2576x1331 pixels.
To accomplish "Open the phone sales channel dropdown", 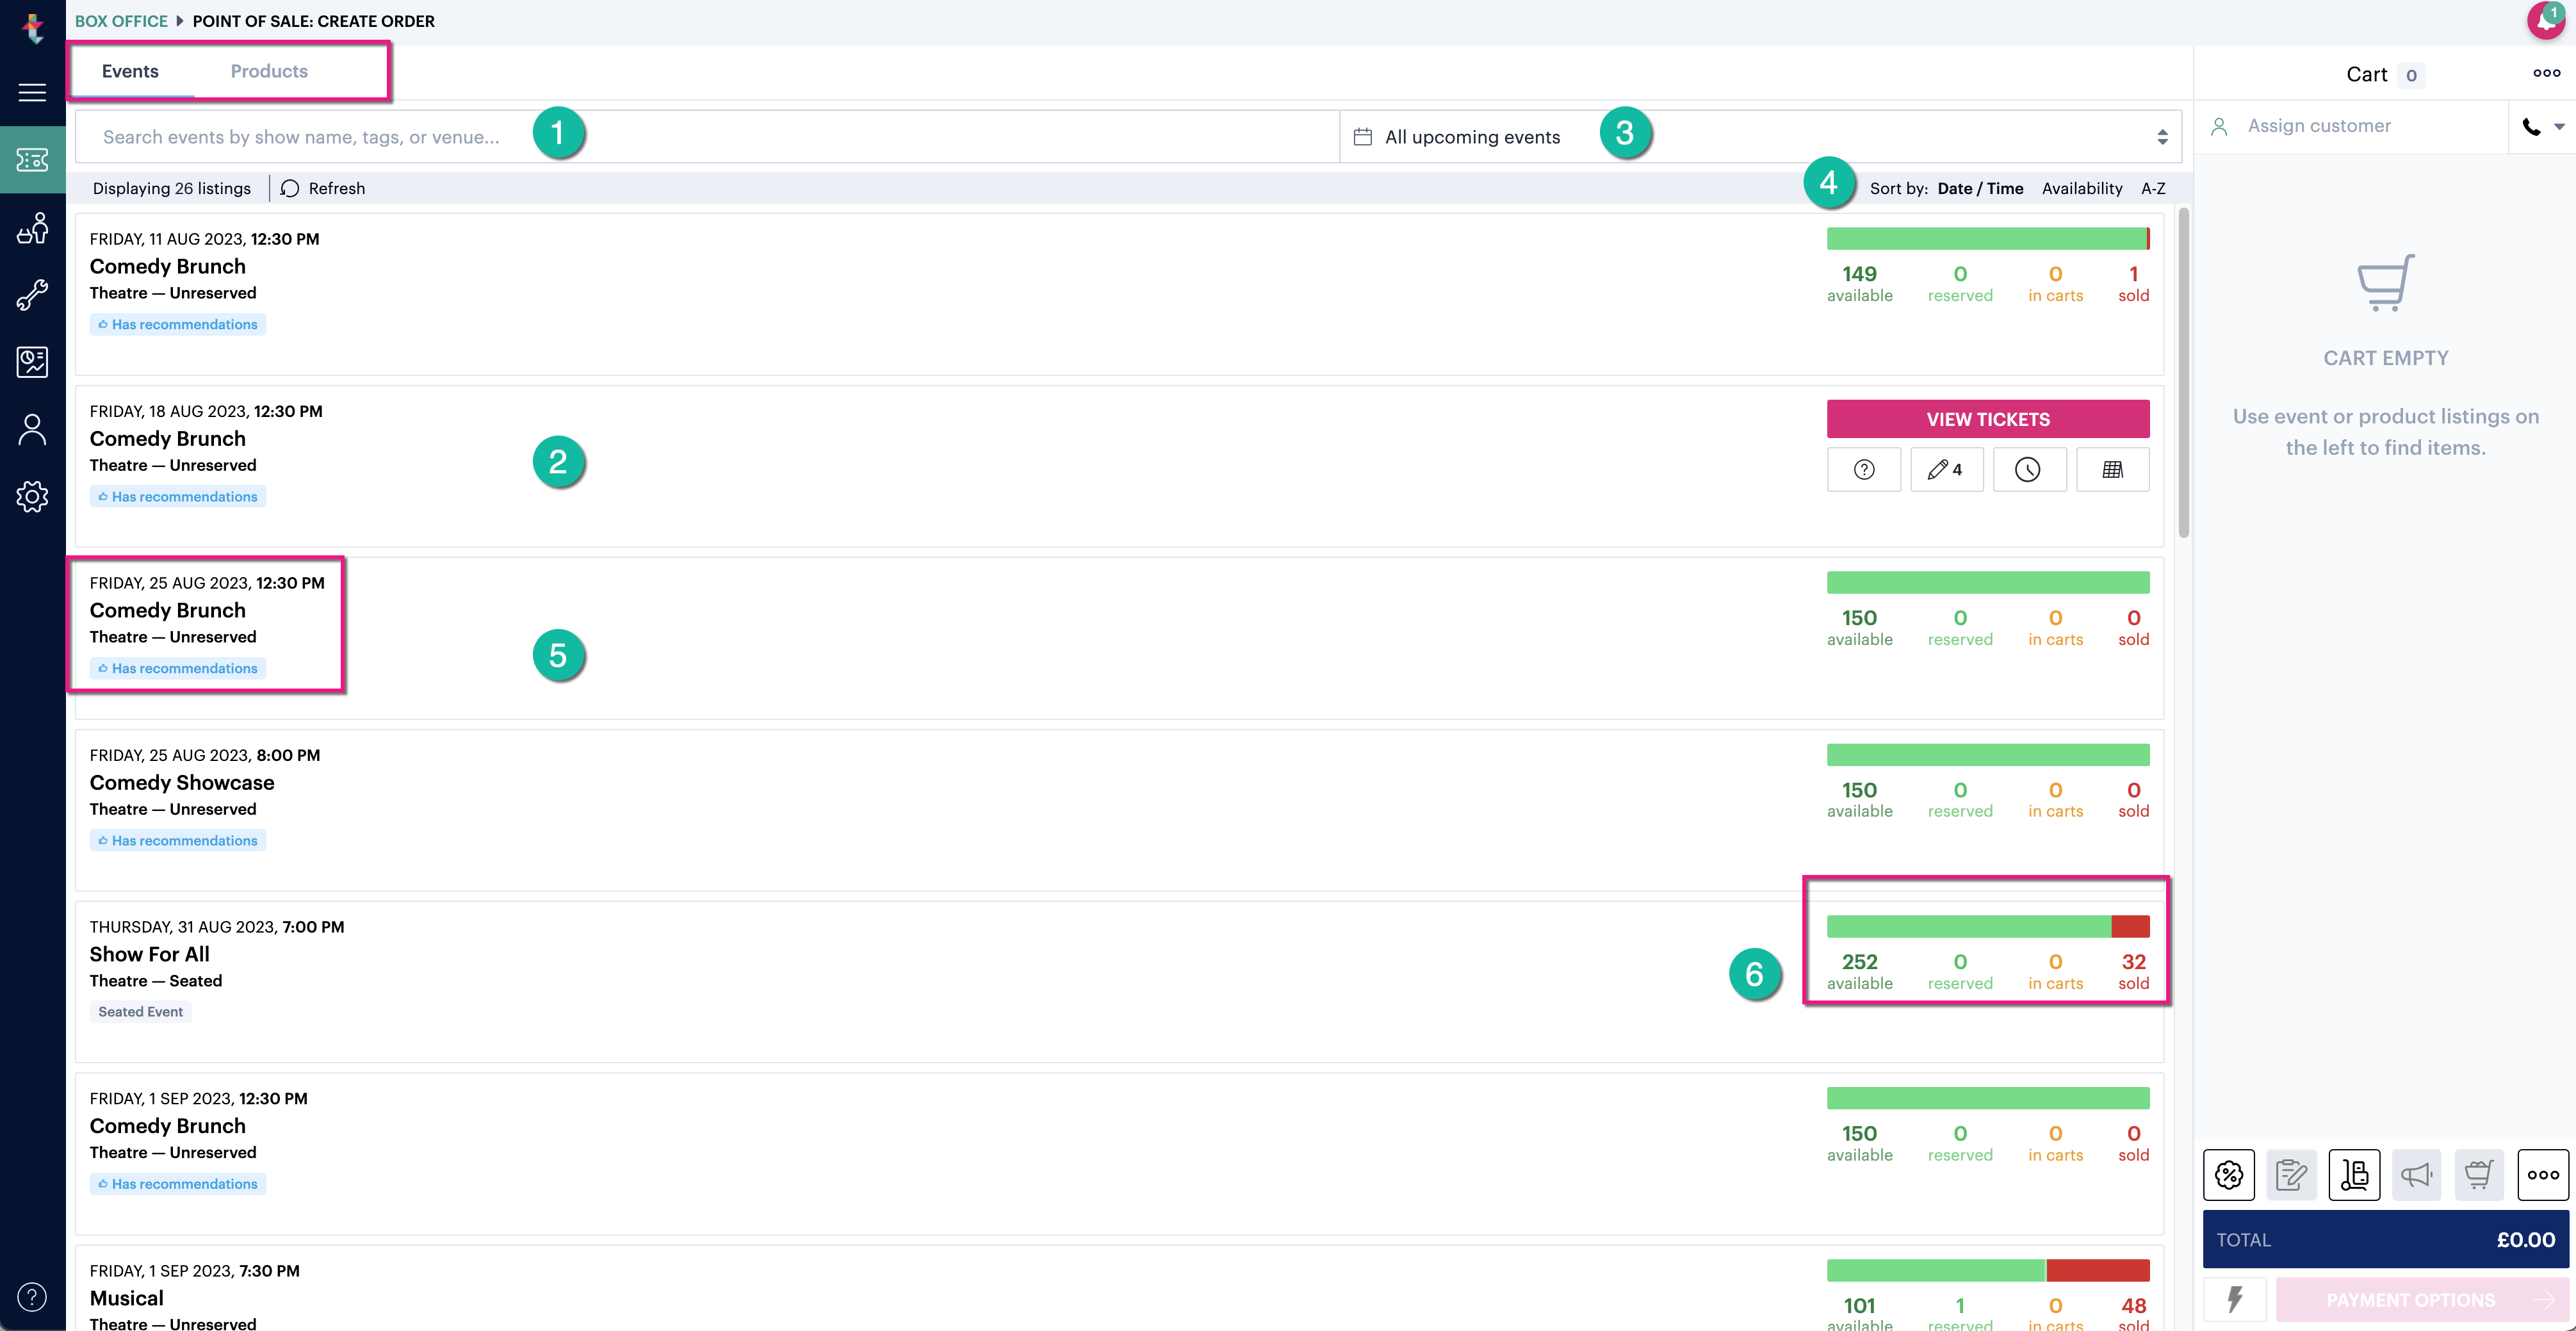I will point(2542,127).
